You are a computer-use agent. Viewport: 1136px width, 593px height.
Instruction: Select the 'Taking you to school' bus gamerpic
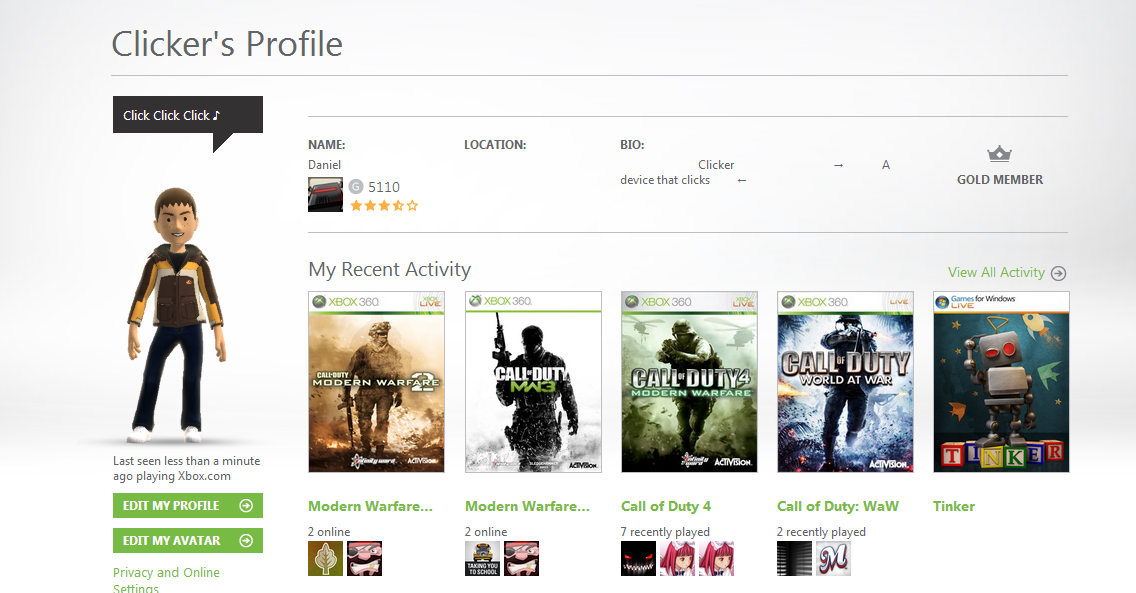pyautogui.click(x=482, y=558)
